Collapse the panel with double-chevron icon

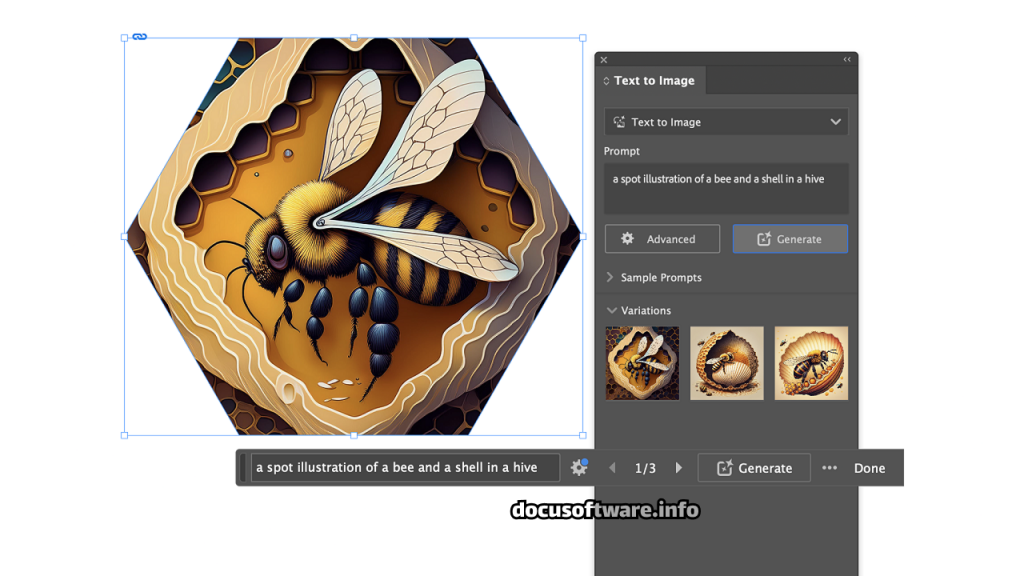coord(847,59)
